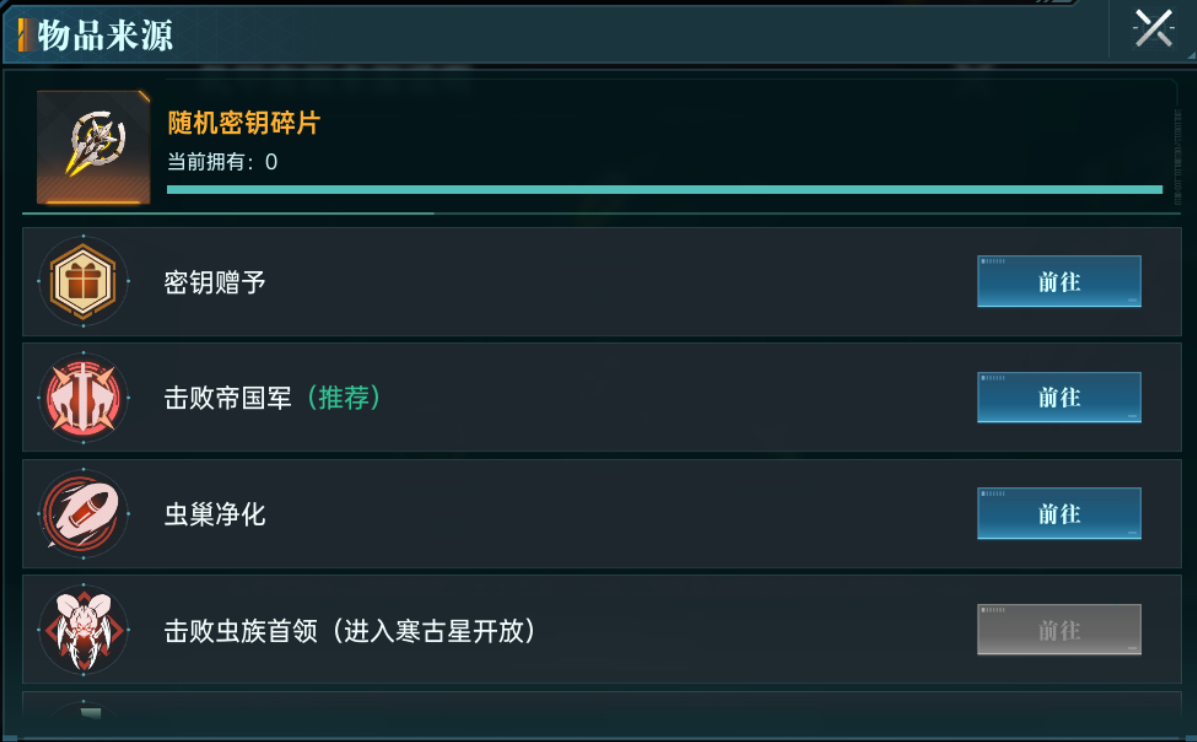Click the green (推荐) tag
This screenshot has width=1197, height=742.
tap(344, 398)
